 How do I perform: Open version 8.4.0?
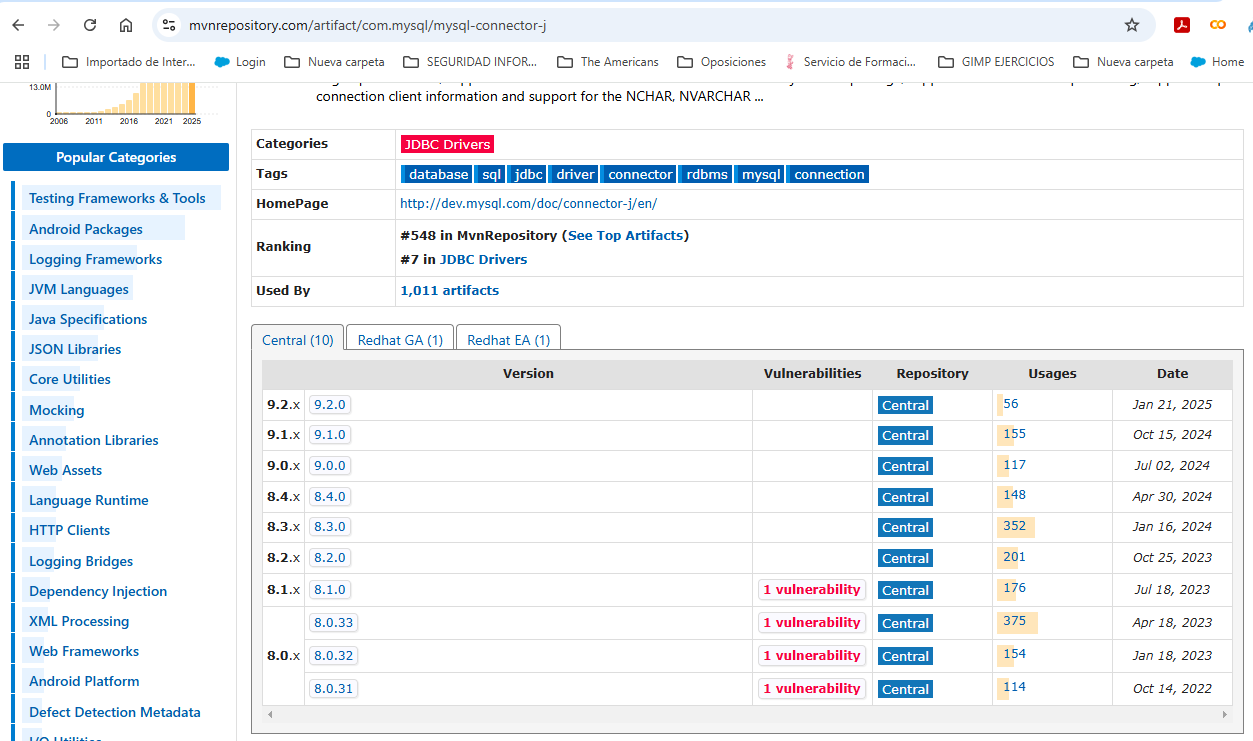click(329, 497)
